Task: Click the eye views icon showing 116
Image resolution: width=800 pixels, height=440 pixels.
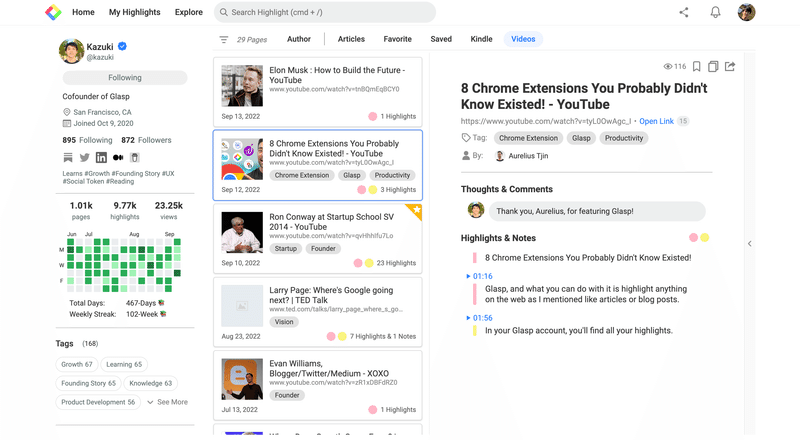Action: (667, 66)
